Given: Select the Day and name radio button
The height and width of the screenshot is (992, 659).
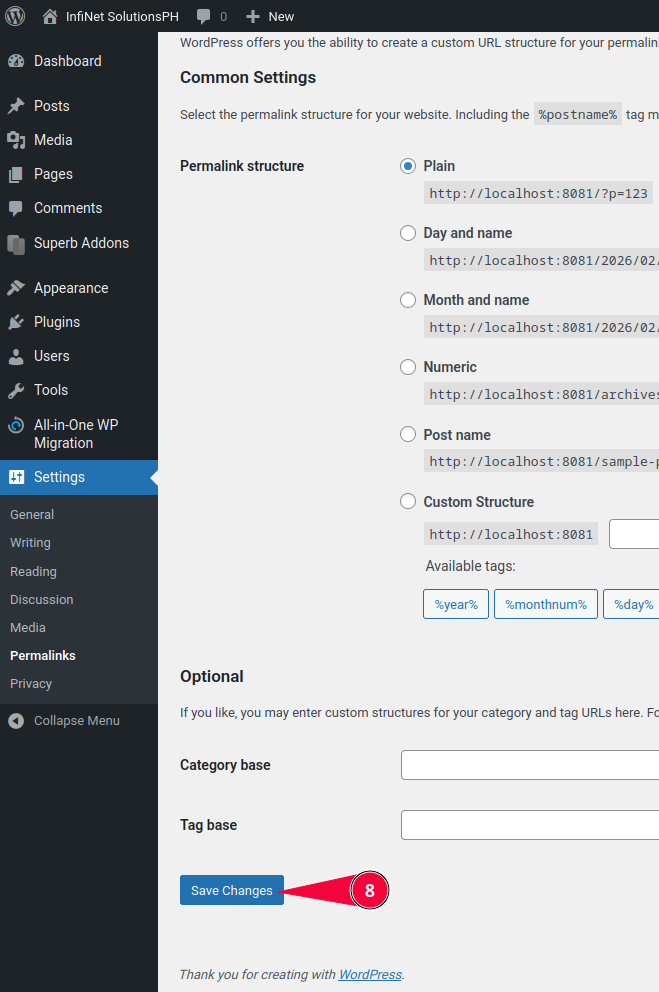Looking at the screenshot, I should (x=408, y=233).
